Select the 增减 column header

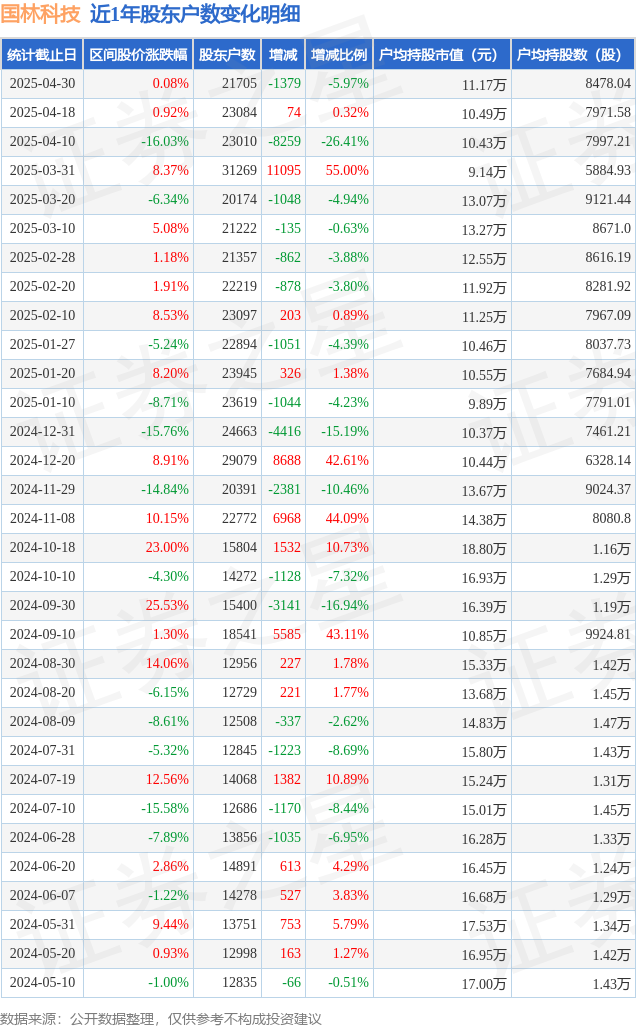(283, 54)
